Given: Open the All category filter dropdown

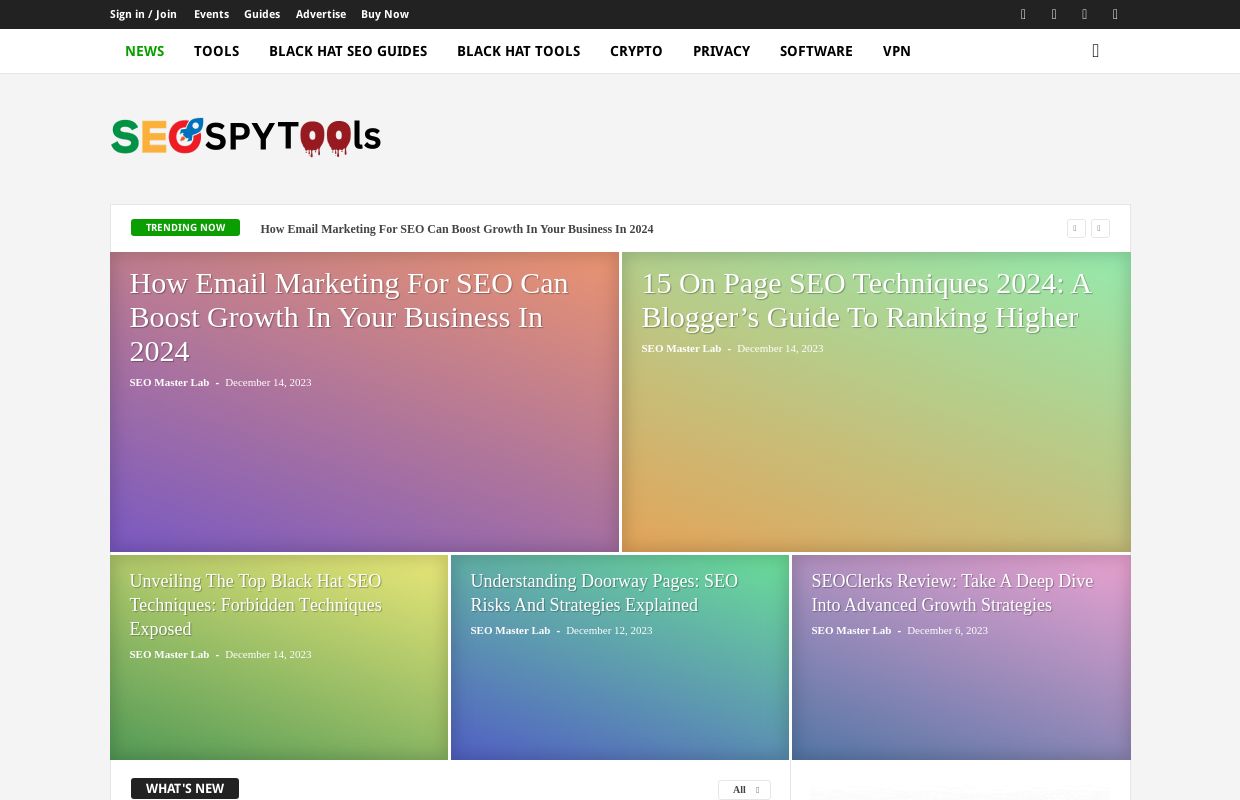Looking at the screenshot, I should pos(744,789).
